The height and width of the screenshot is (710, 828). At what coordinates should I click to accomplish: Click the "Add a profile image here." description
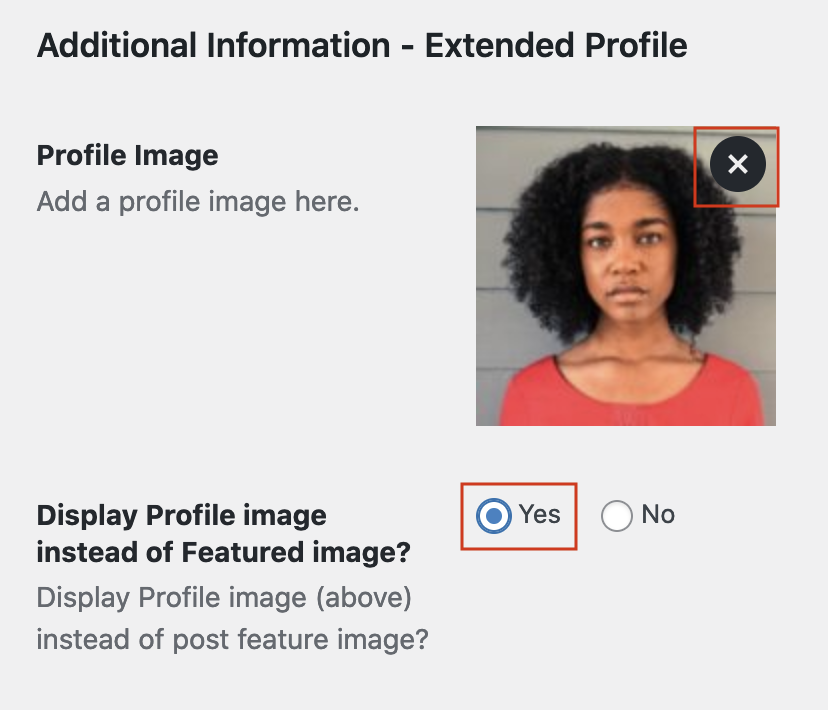click(x=197, y=202)
